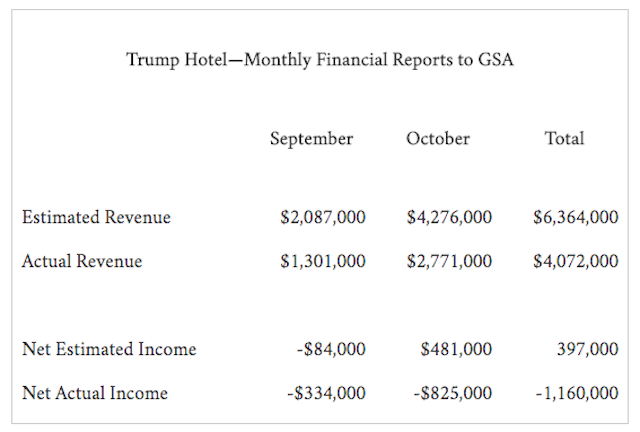Click the total estimated revenue $6,364,000
The width and height of the screenshot is (640, 432).
pyautogui.click(x=575, y=217)
